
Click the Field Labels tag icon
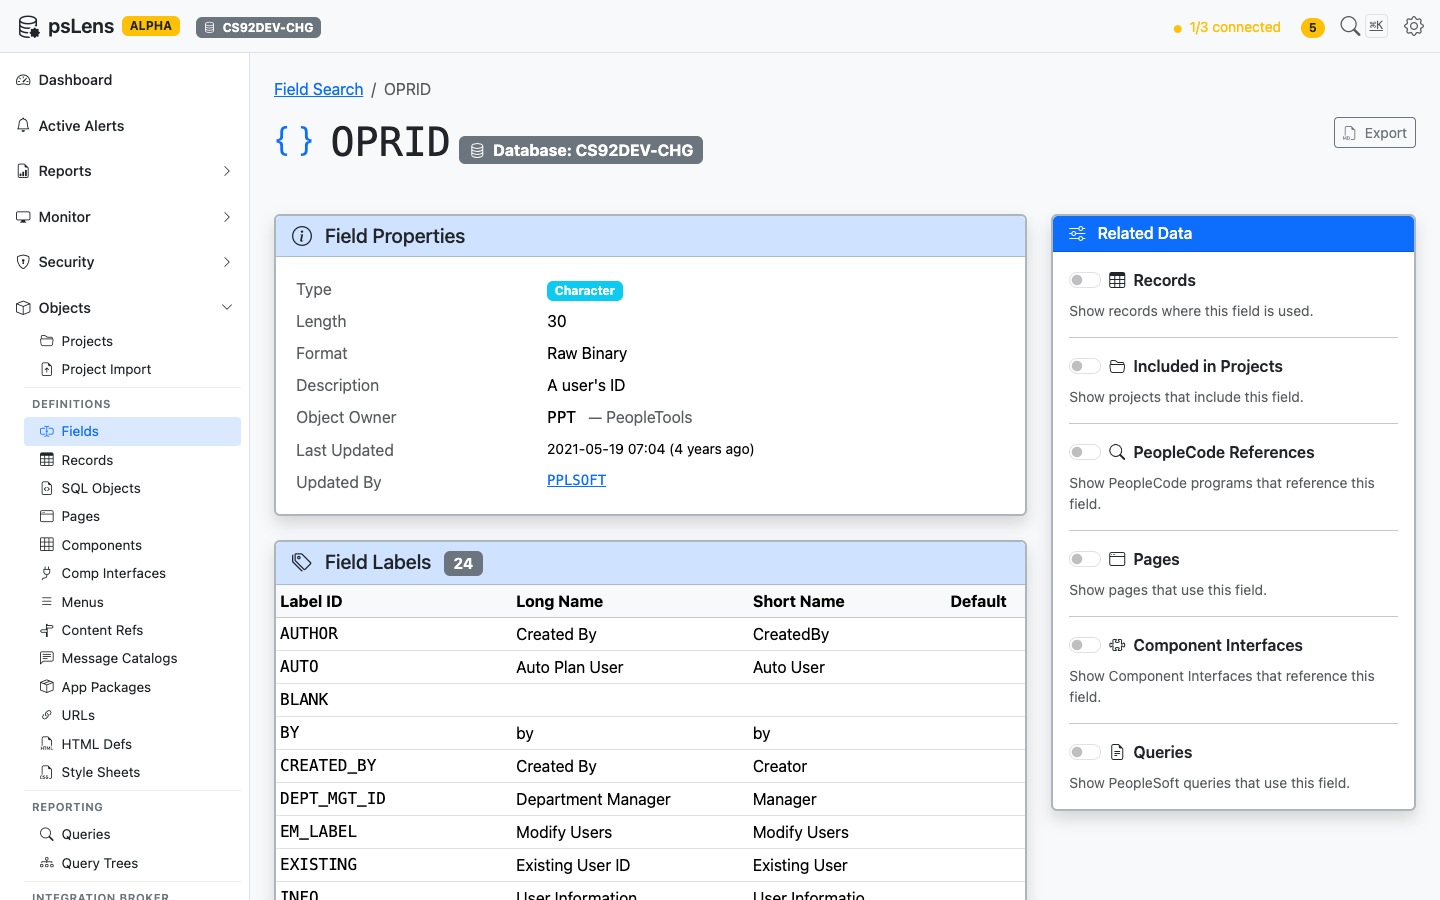tap(301, 562)
